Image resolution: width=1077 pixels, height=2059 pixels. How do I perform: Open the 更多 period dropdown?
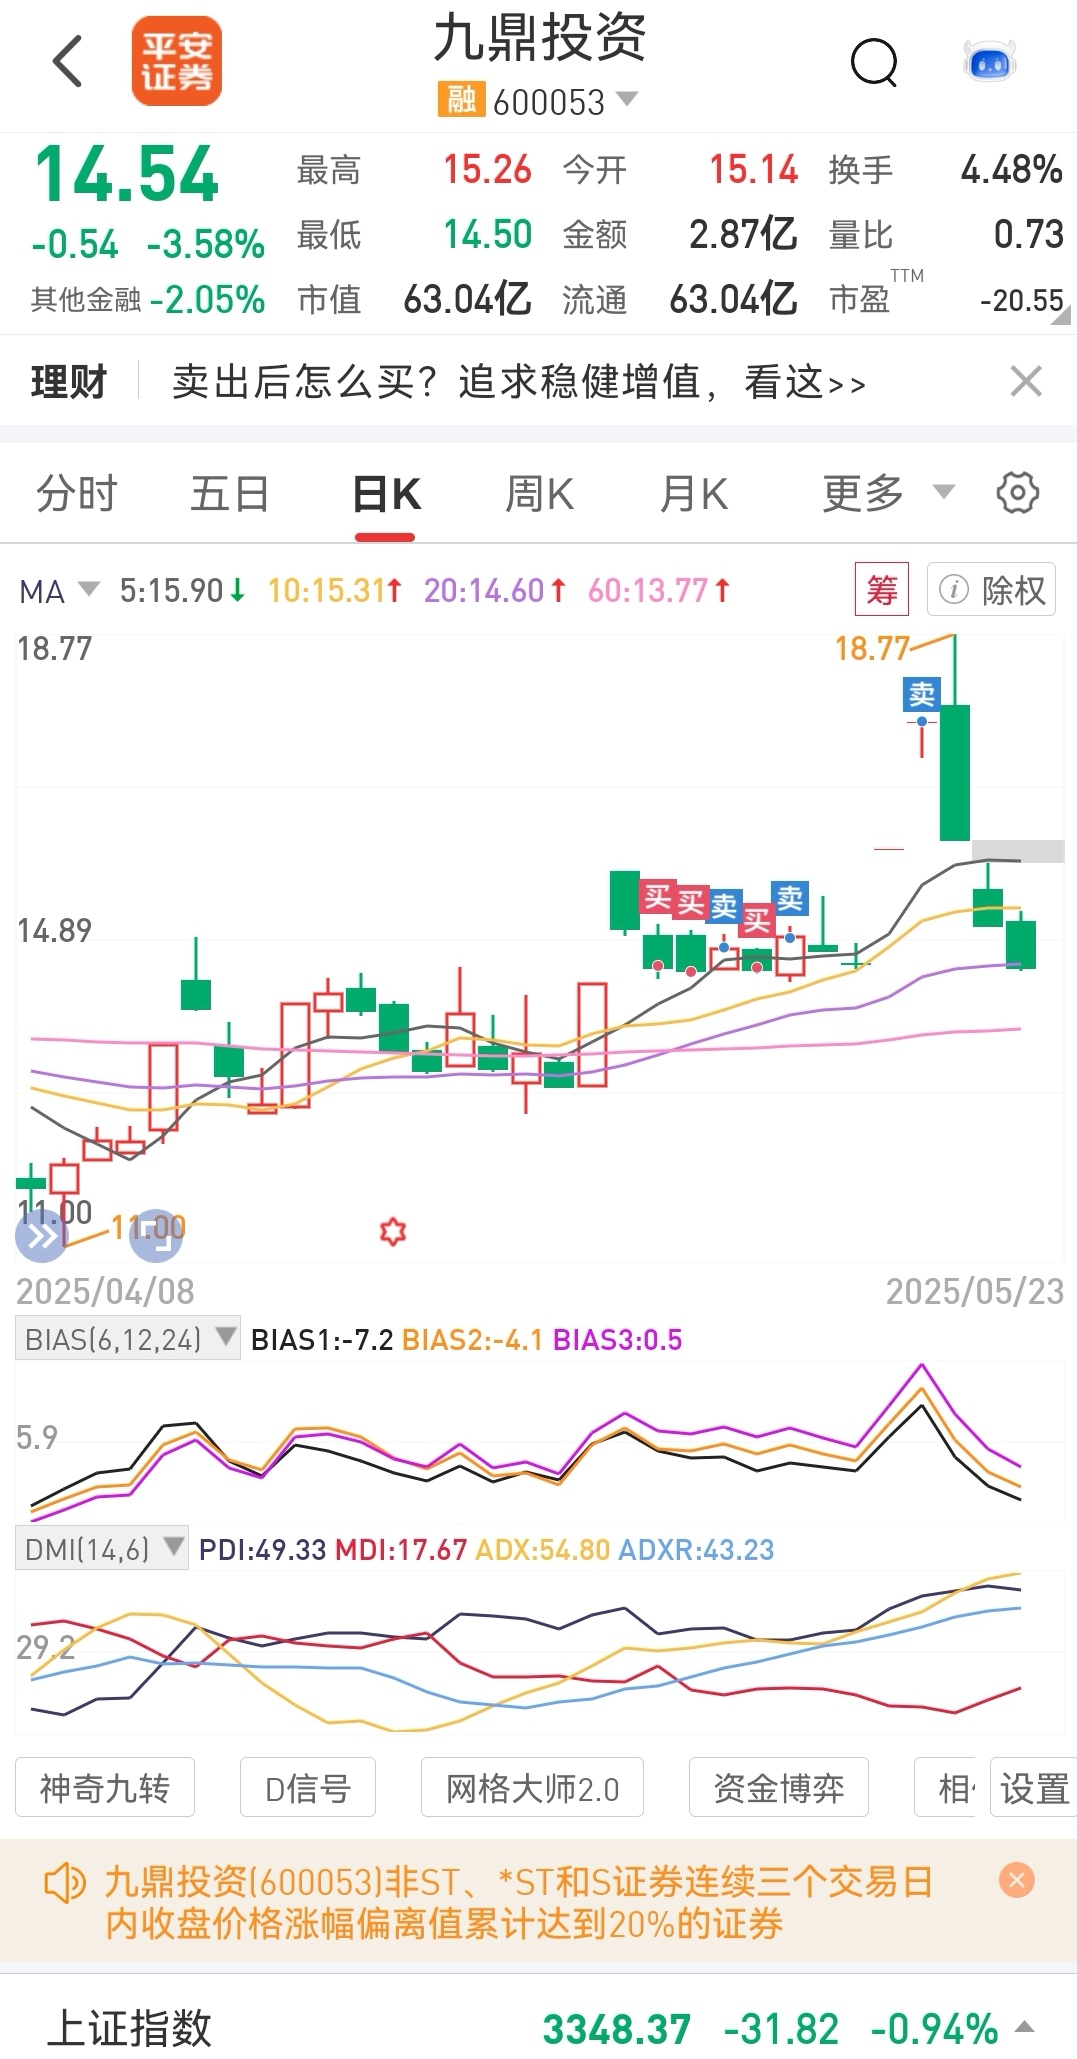click(x=888, y=493)
